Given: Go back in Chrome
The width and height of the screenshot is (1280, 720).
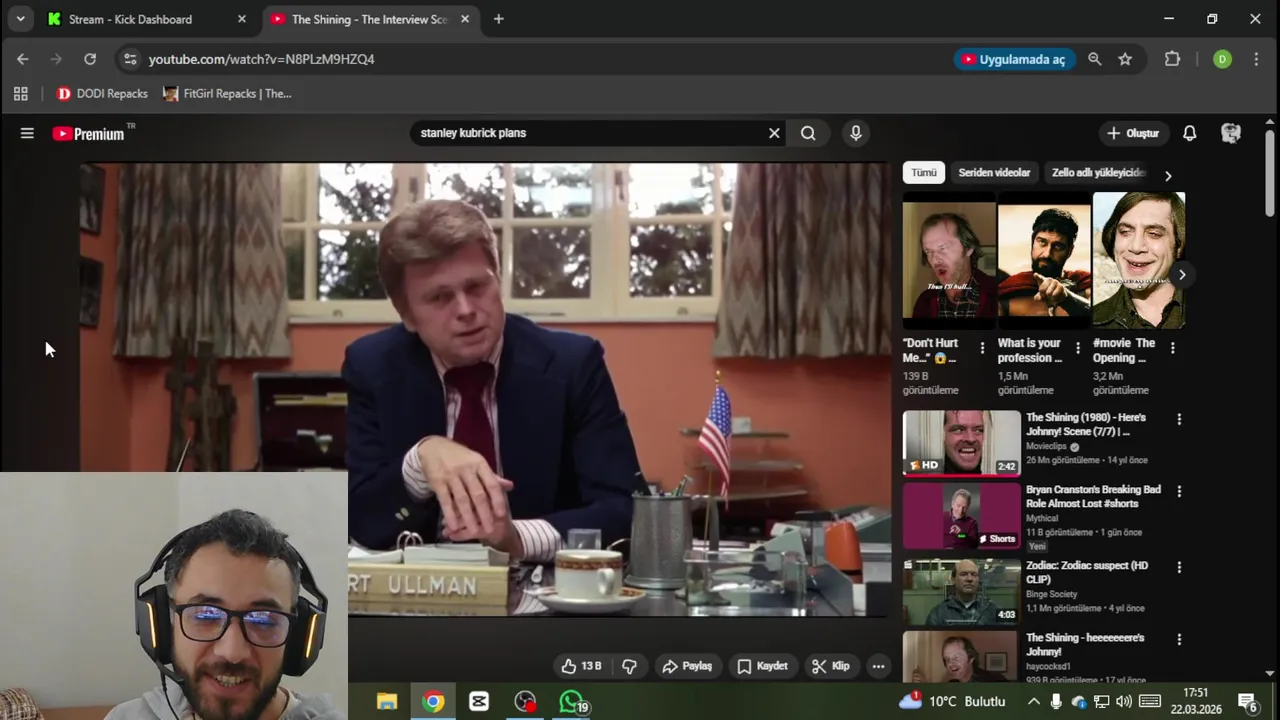Looking at the screenshot, I should 23,59.
